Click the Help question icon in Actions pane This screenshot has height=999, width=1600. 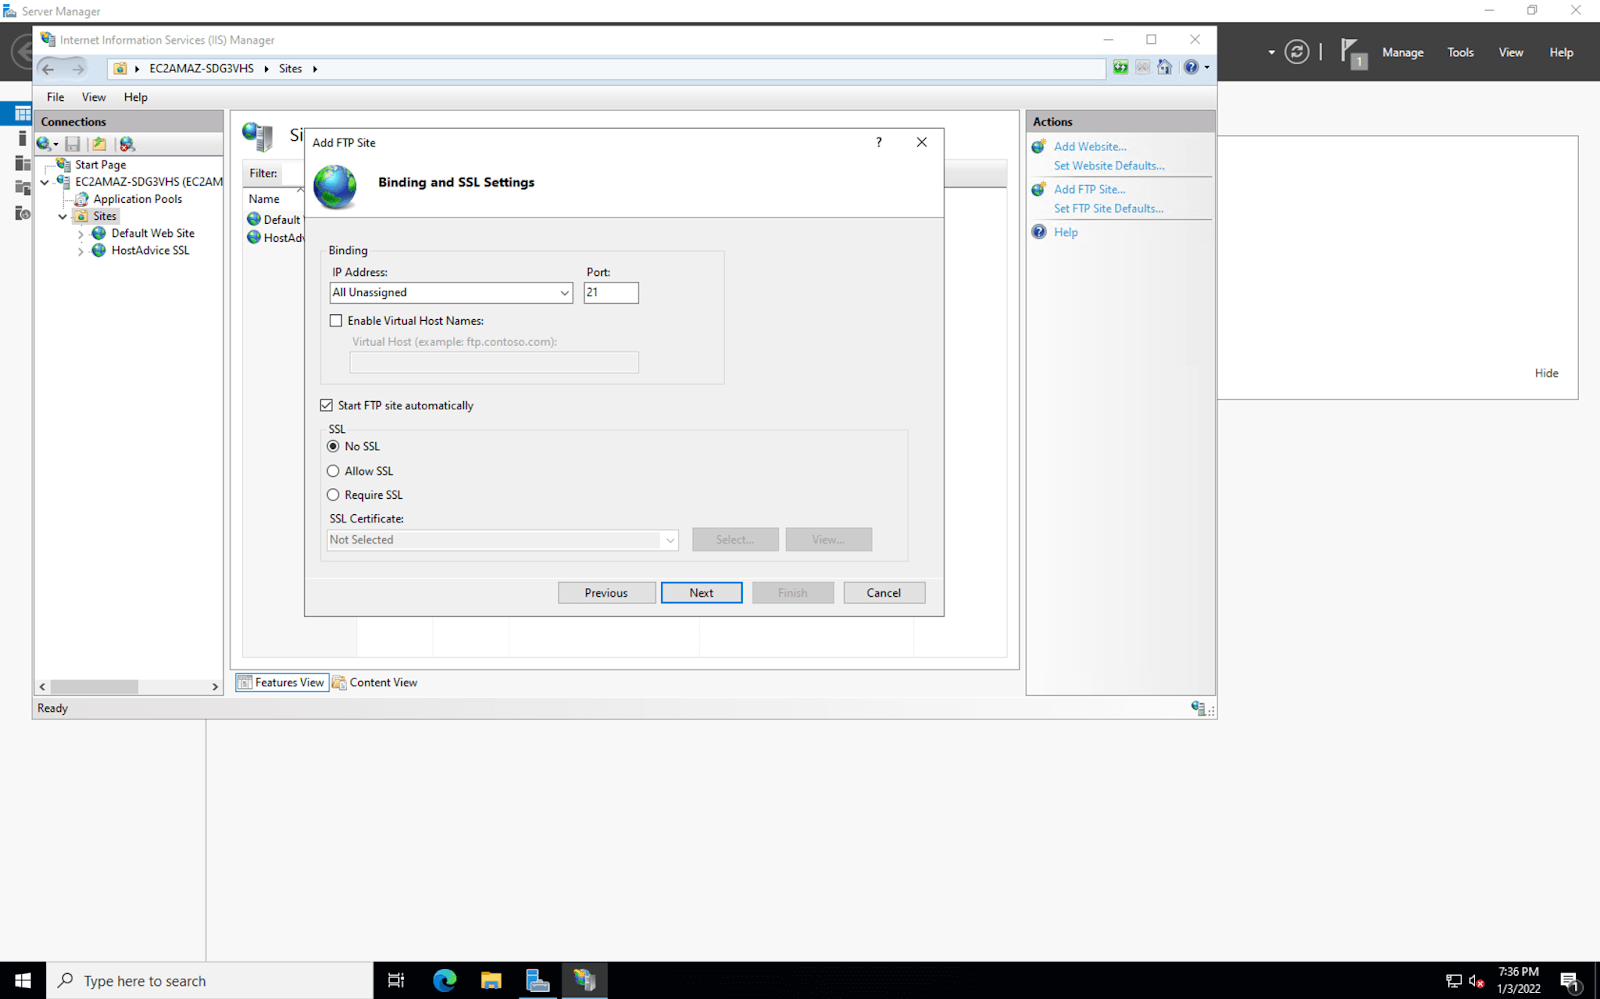(x=1039, y=232)
